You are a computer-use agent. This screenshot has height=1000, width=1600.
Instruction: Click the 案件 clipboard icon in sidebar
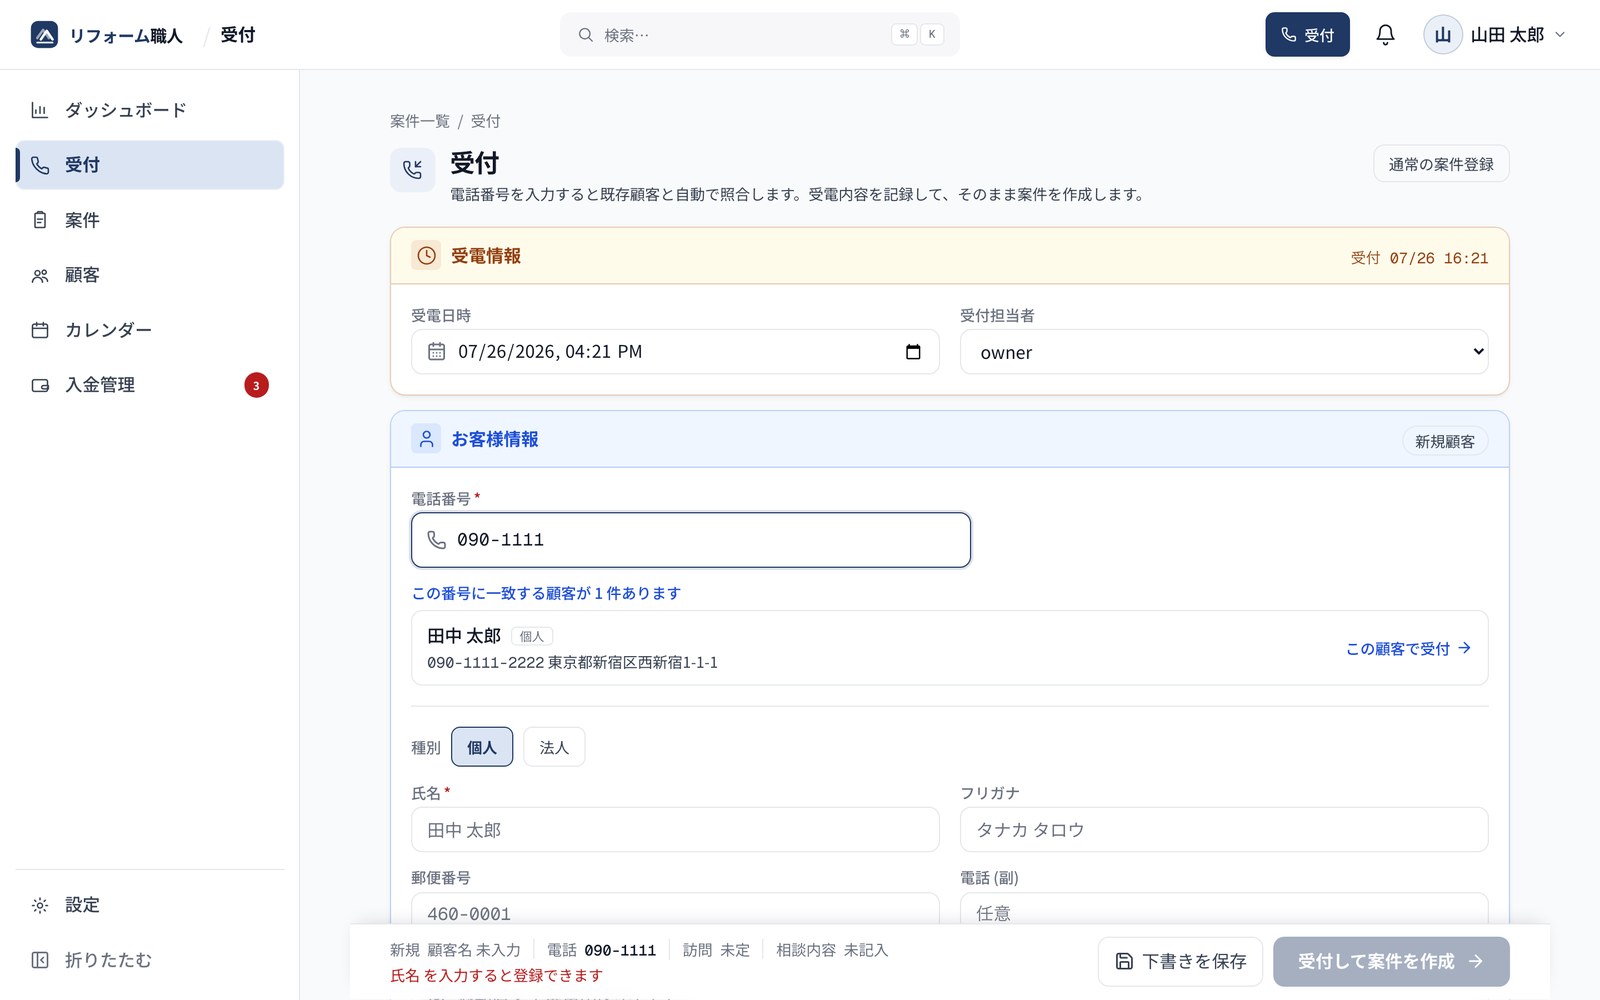point(40,220)
